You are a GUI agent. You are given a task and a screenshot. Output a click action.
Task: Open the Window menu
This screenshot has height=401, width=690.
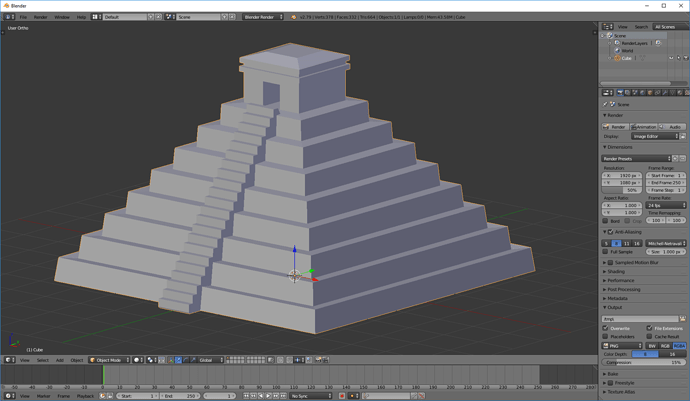pos(62,17)
